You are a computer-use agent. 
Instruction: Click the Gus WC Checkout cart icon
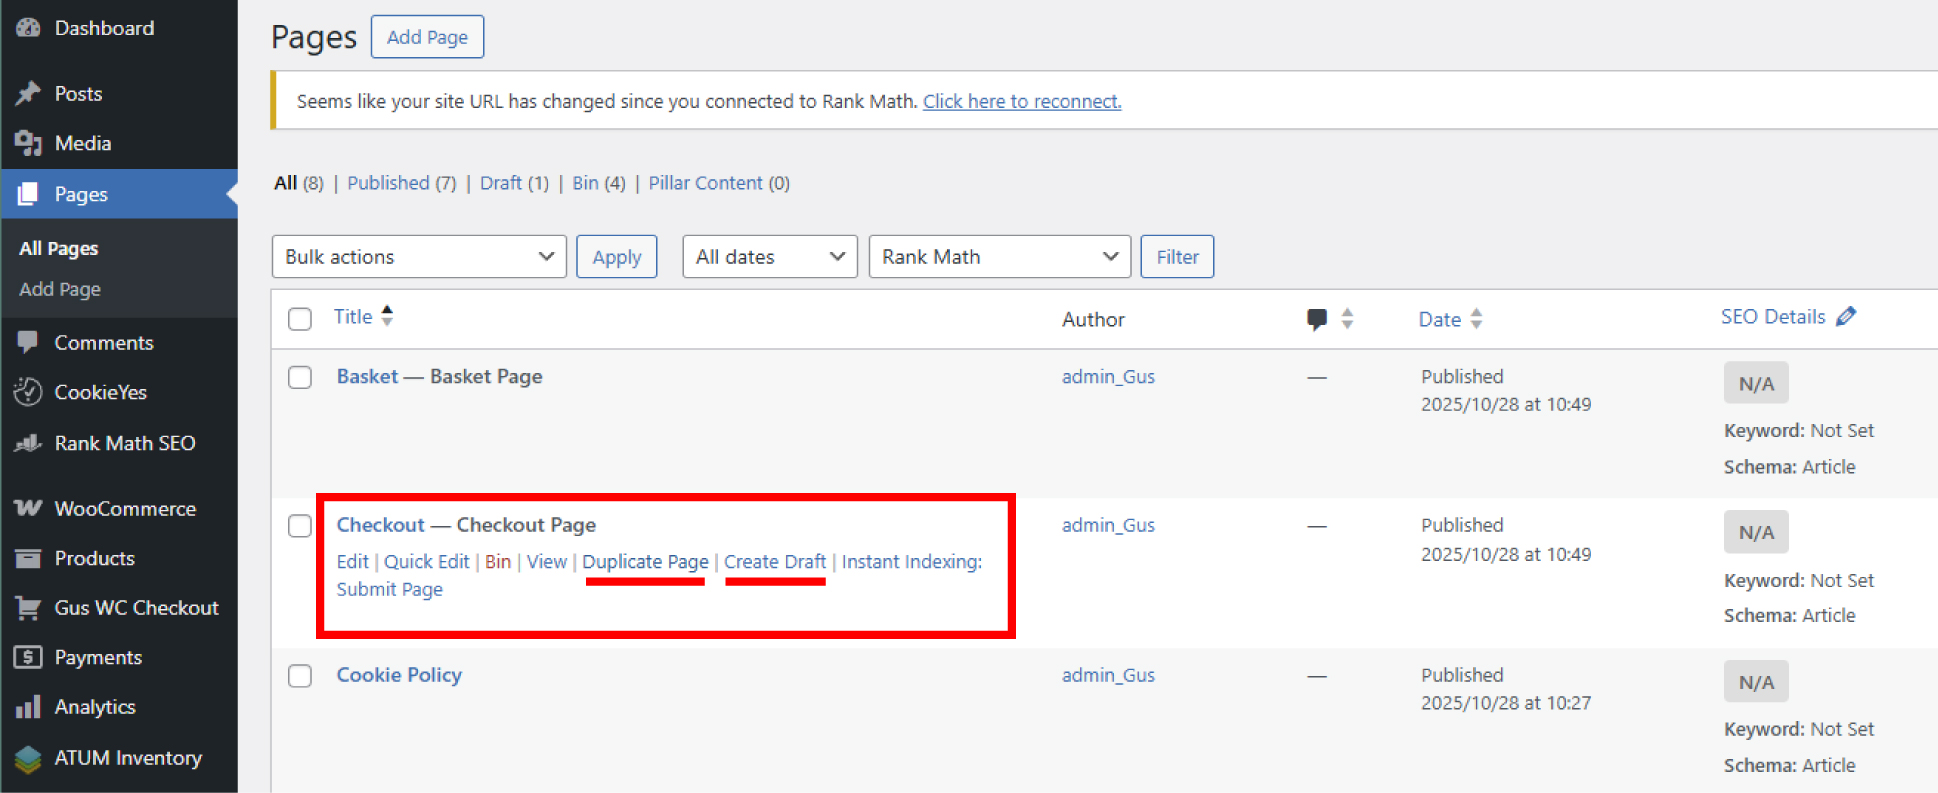pyautogui.click(x=28, y=608)
